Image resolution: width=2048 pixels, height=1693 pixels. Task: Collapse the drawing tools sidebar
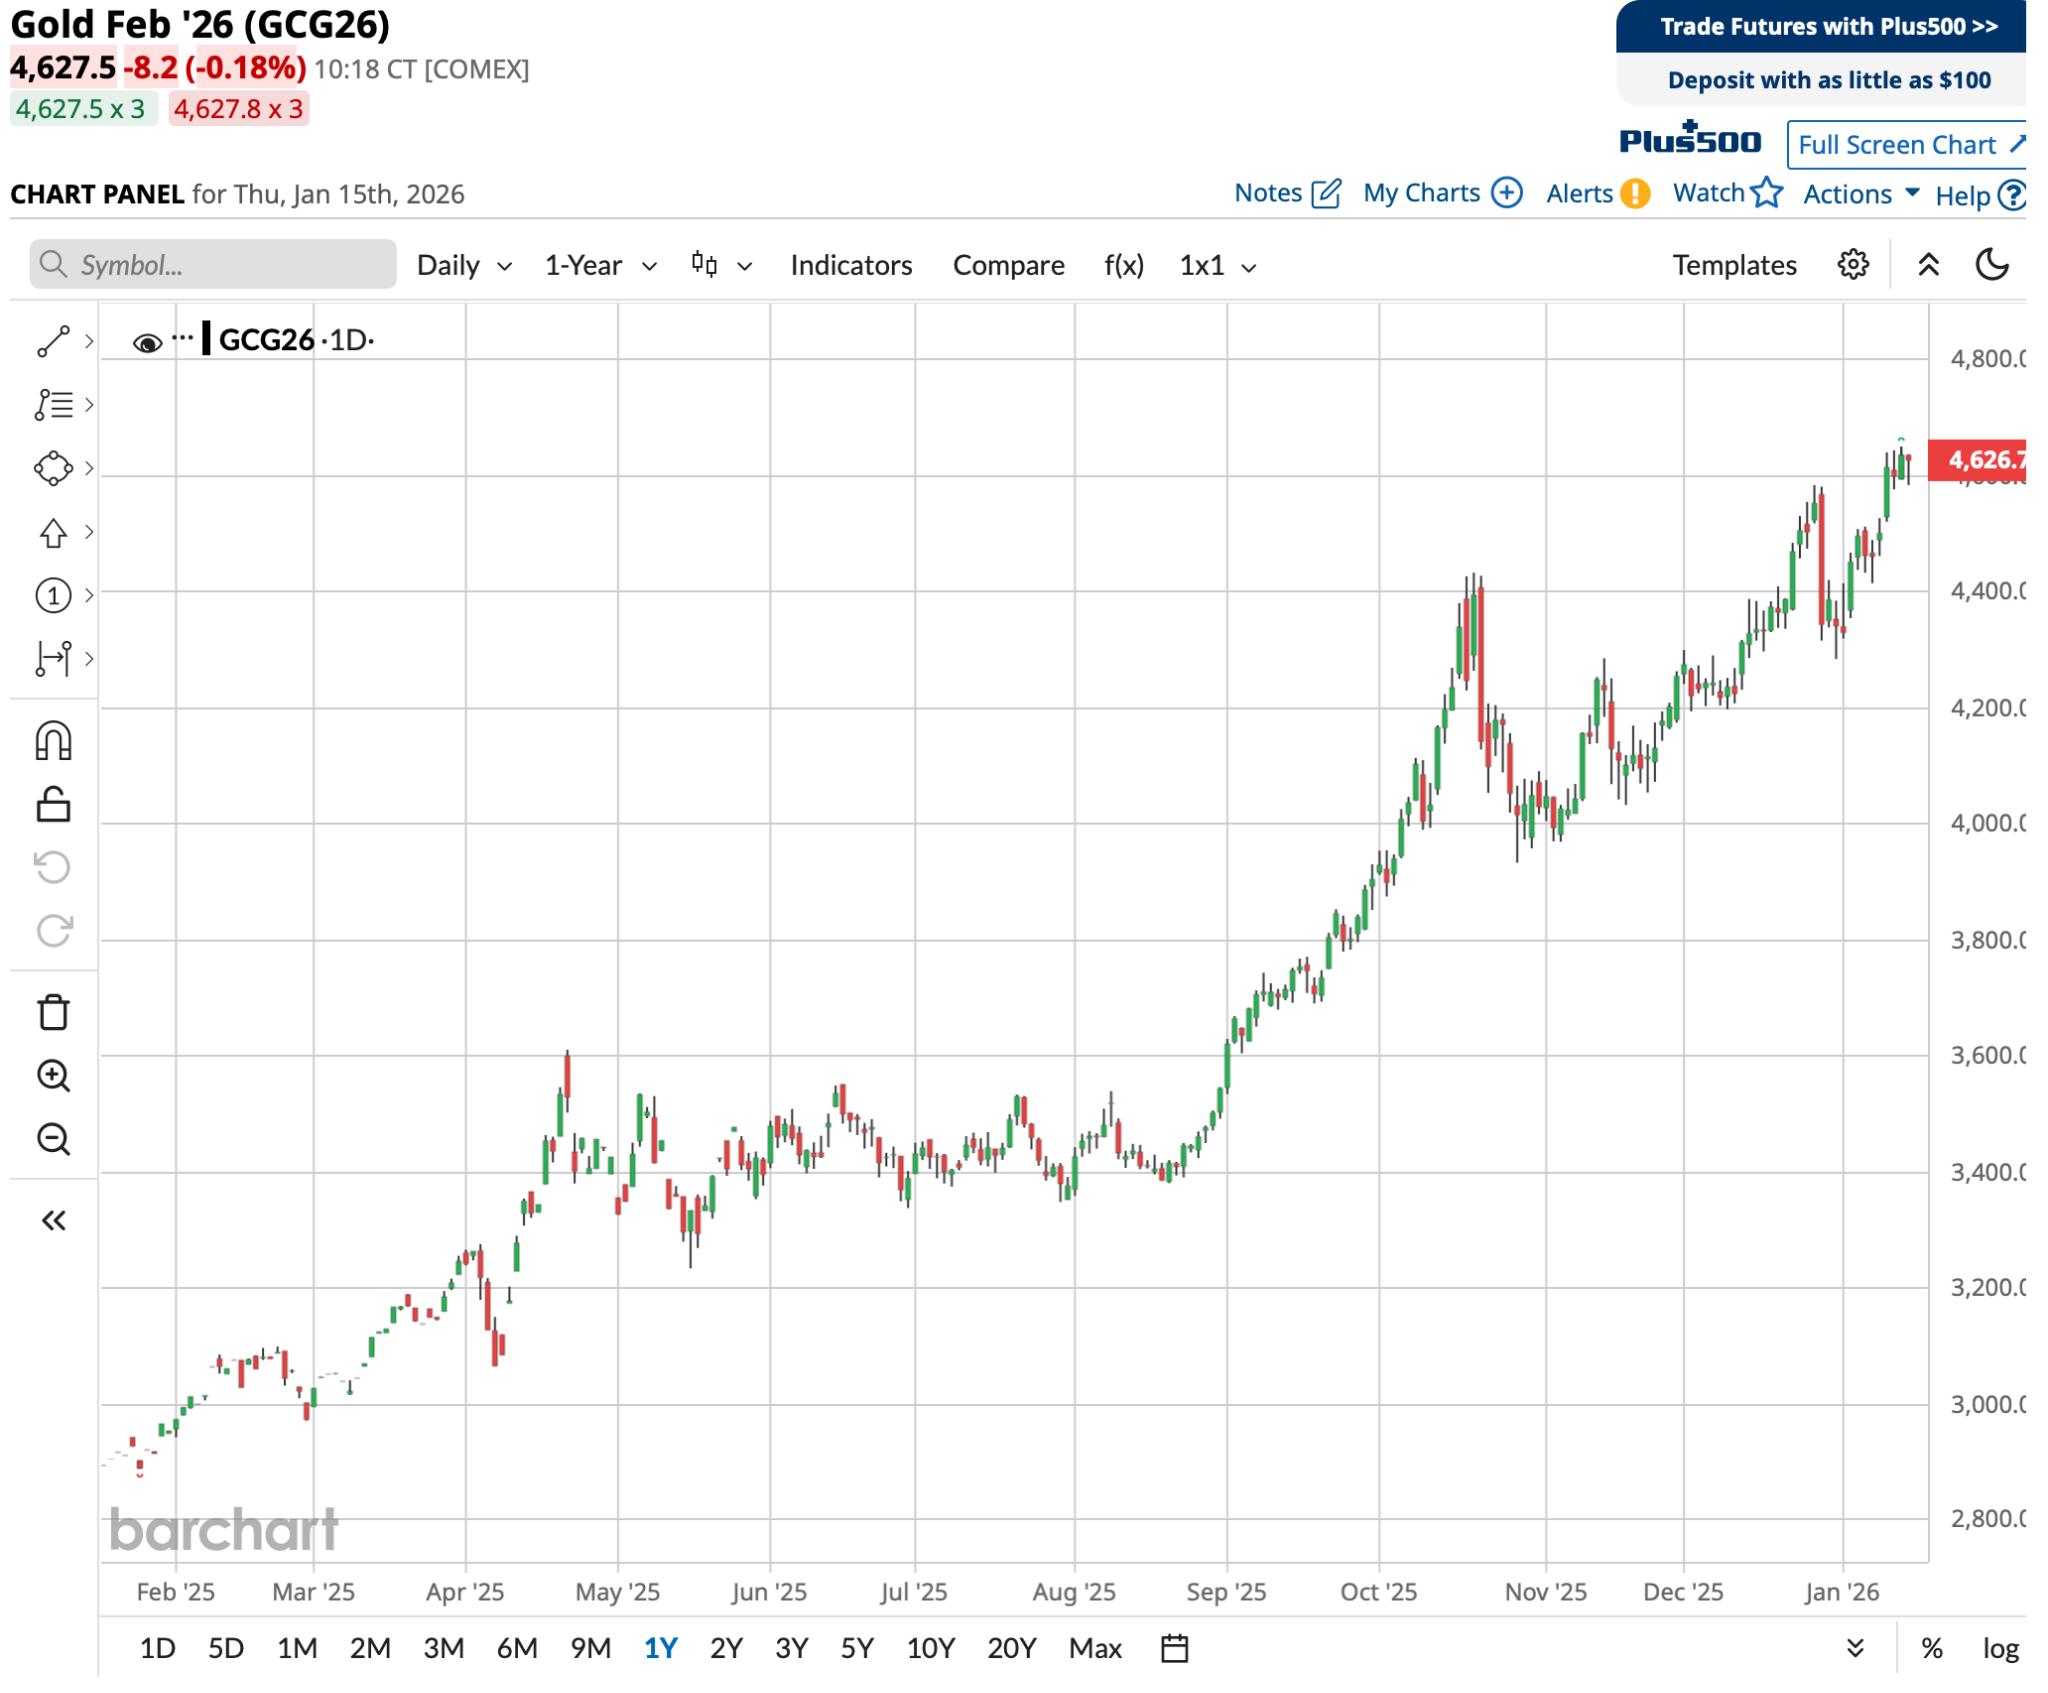click(53, 1220)
